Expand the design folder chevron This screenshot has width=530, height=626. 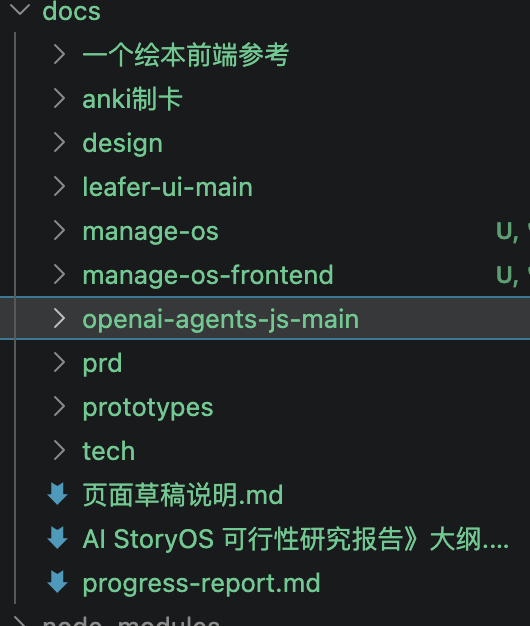[59, 143]
